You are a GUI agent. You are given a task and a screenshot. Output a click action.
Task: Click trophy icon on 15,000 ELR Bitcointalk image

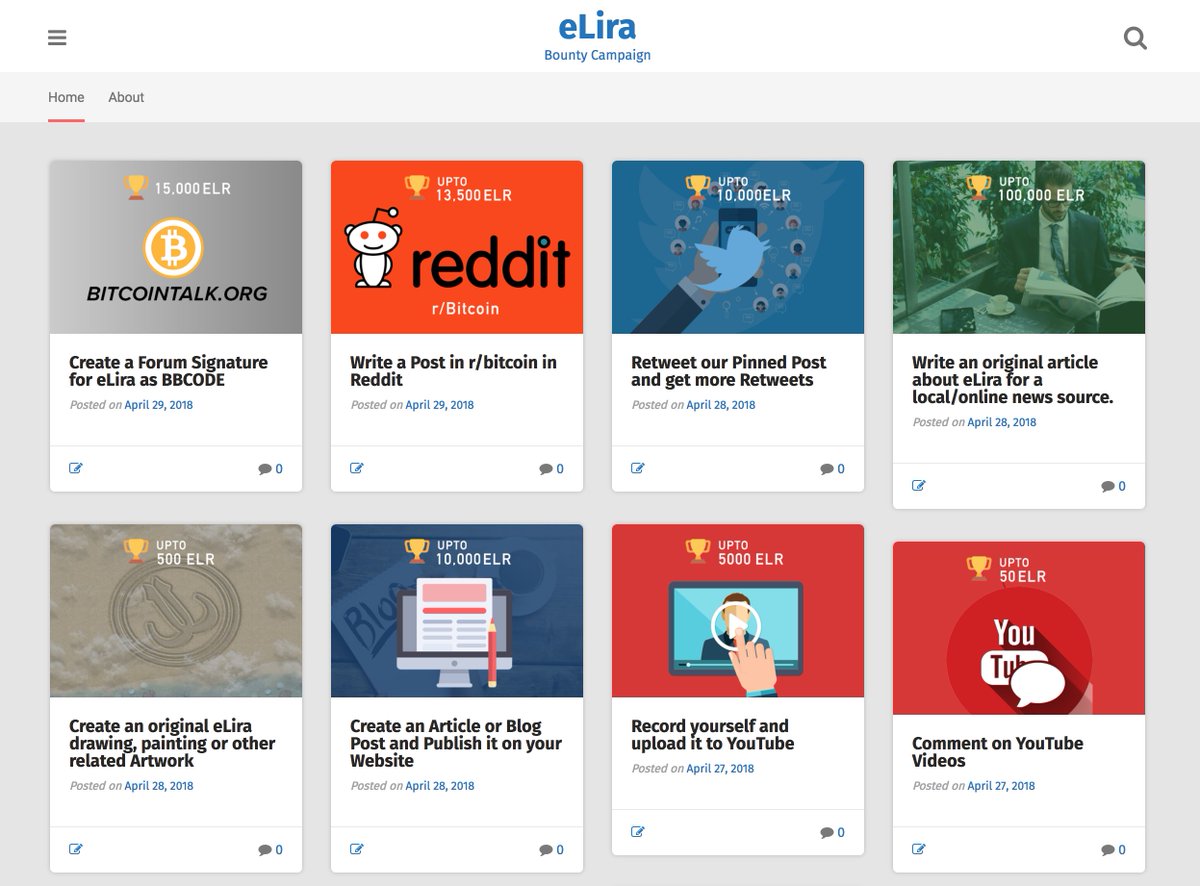(x=135, y=187)
